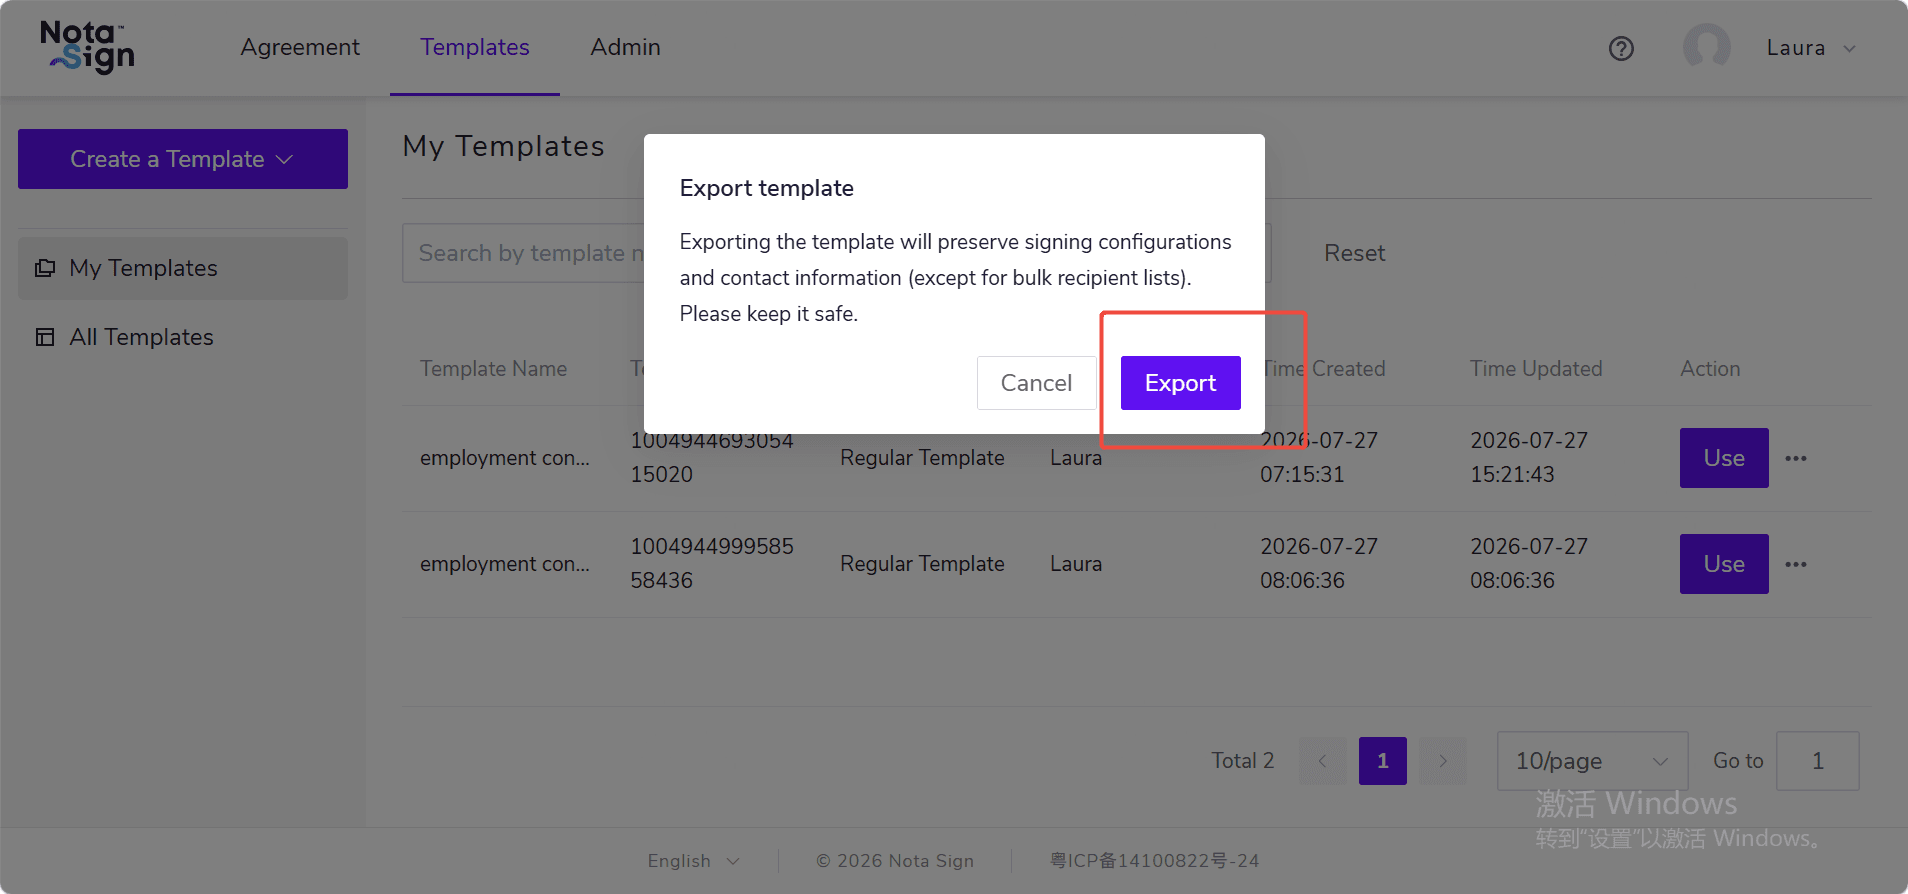Open the English language dropdown

point(693,861)
